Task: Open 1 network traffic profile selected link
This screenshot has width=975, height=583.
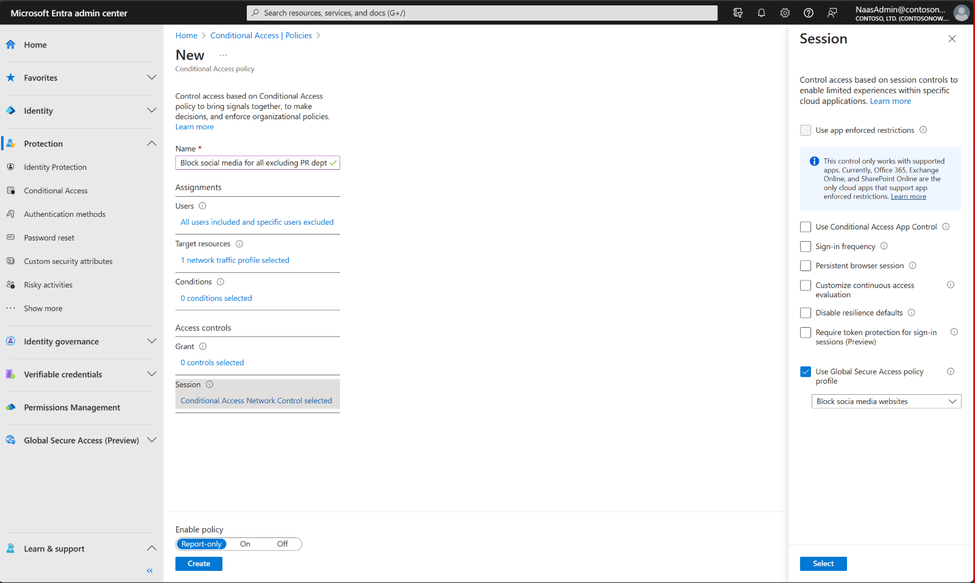Action: pyautogui.click(x=235, y=260)
